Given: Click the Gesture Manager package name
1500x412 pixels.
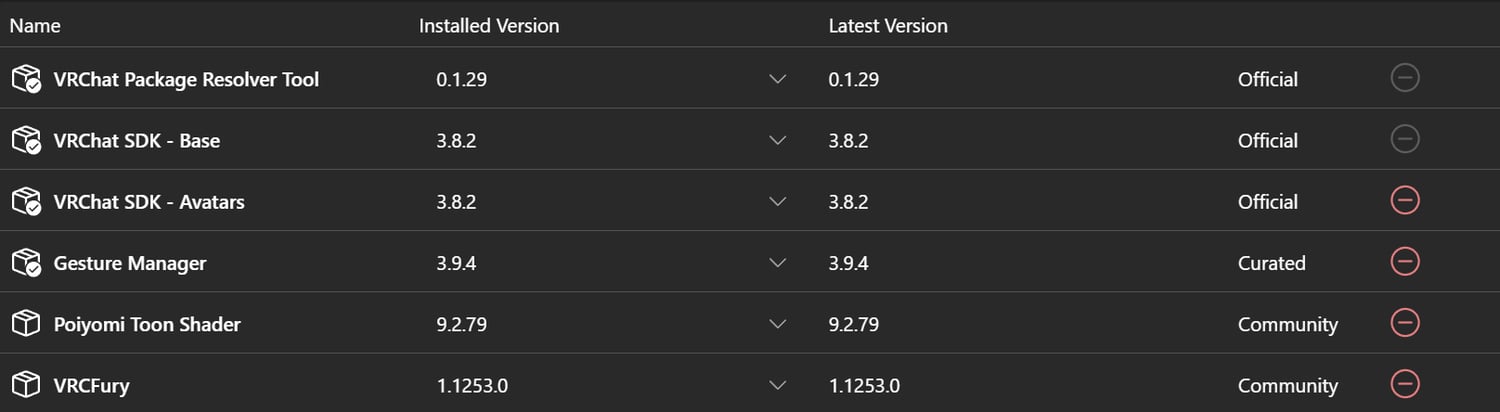Looking at the screenshot, I should [x=129, y=264].
